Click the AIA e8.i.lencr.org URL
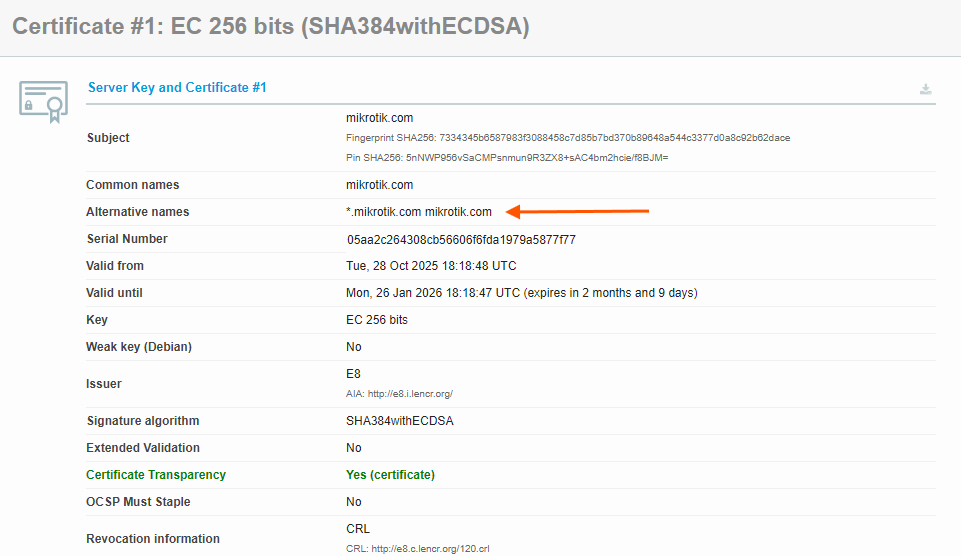Viewport: 961px width, 556px height. pos(399,394)
